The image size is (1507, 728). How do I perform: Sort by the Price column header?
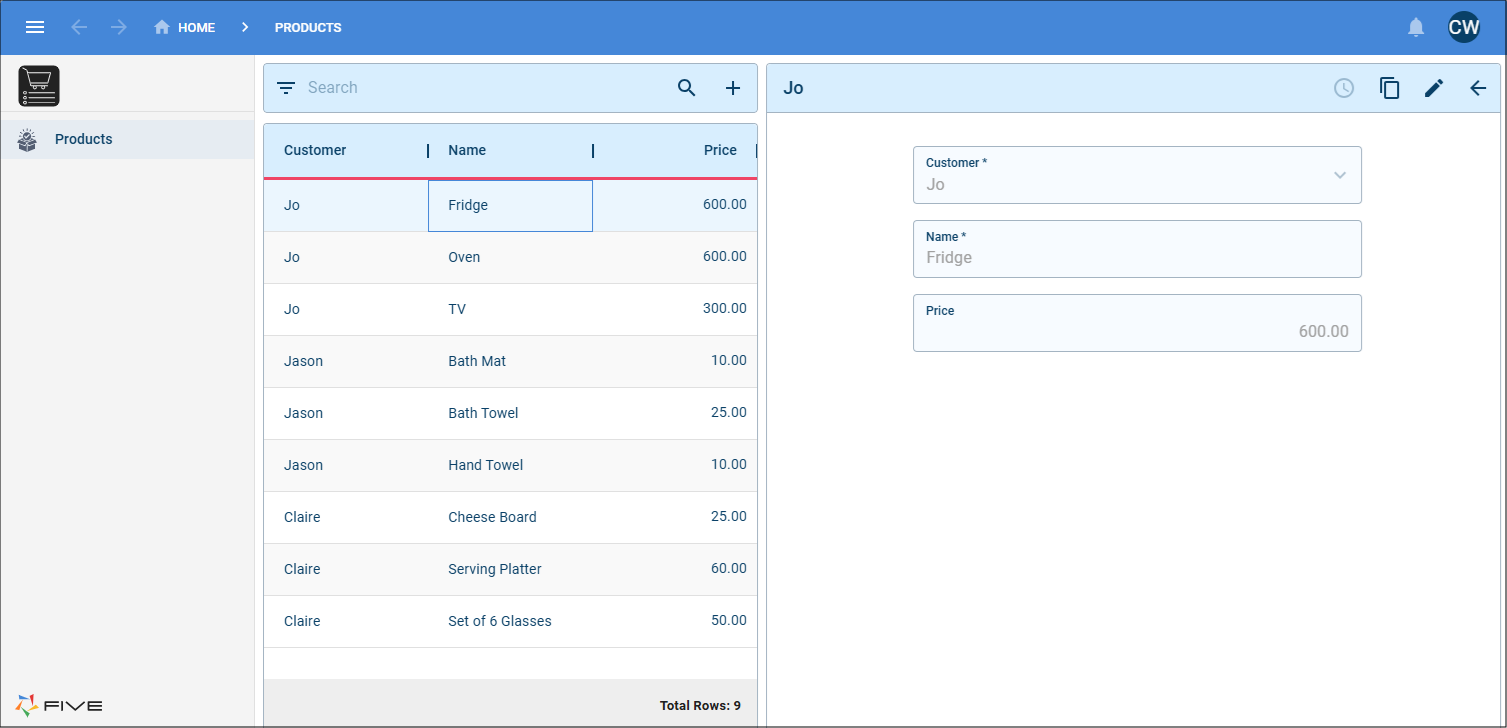point(720,150)
